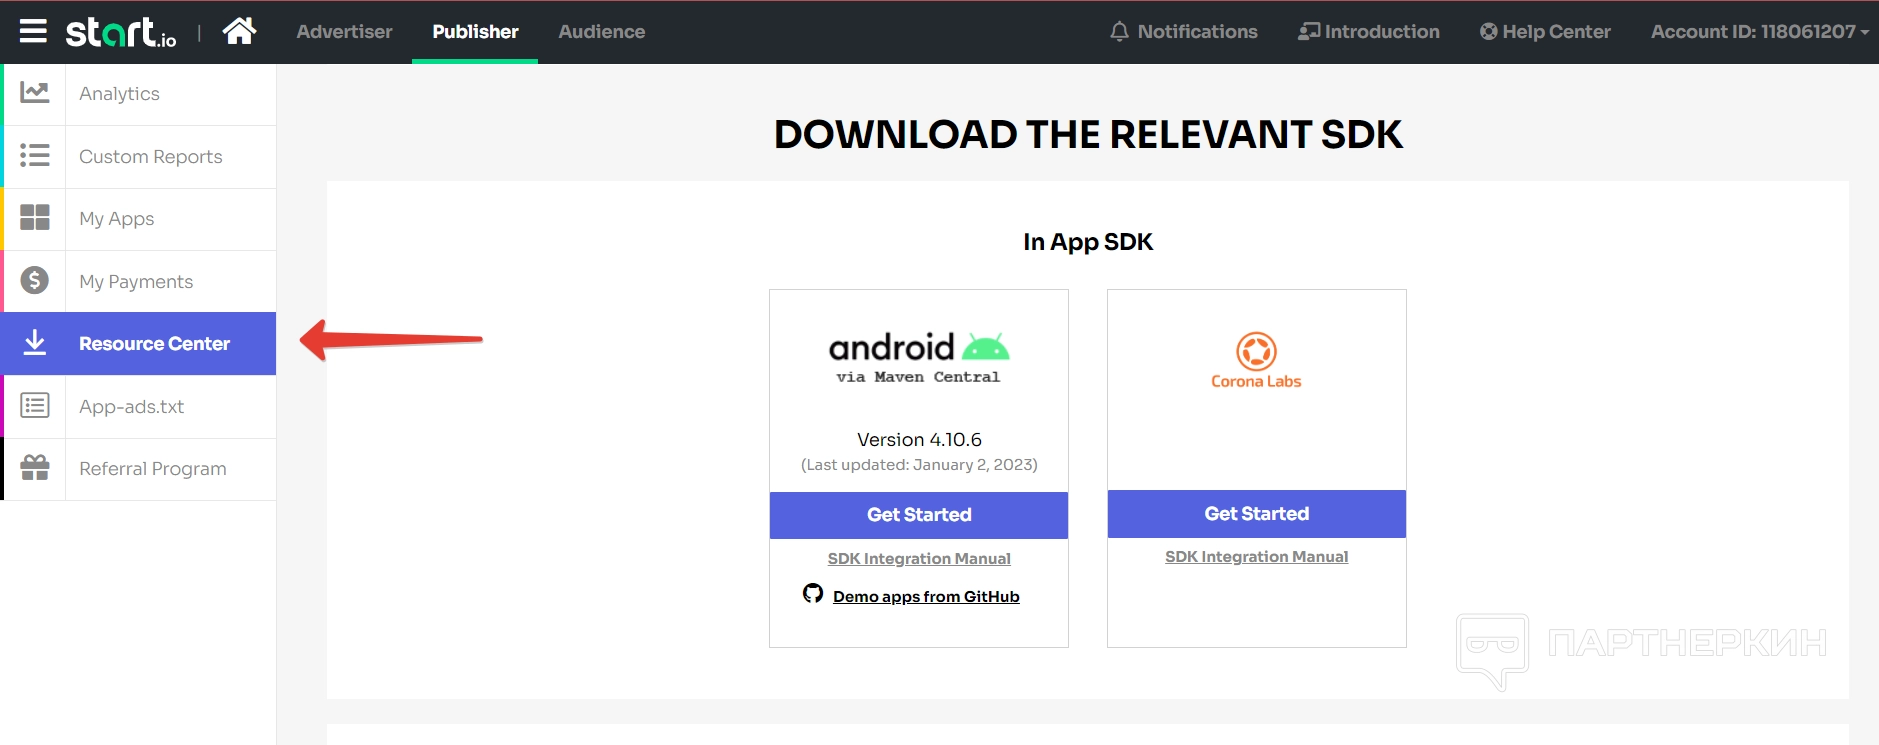This screenshot has height=745, width=1879.
Task: Open App-ads.txt in the sidebar
Action: pos(139,407)
